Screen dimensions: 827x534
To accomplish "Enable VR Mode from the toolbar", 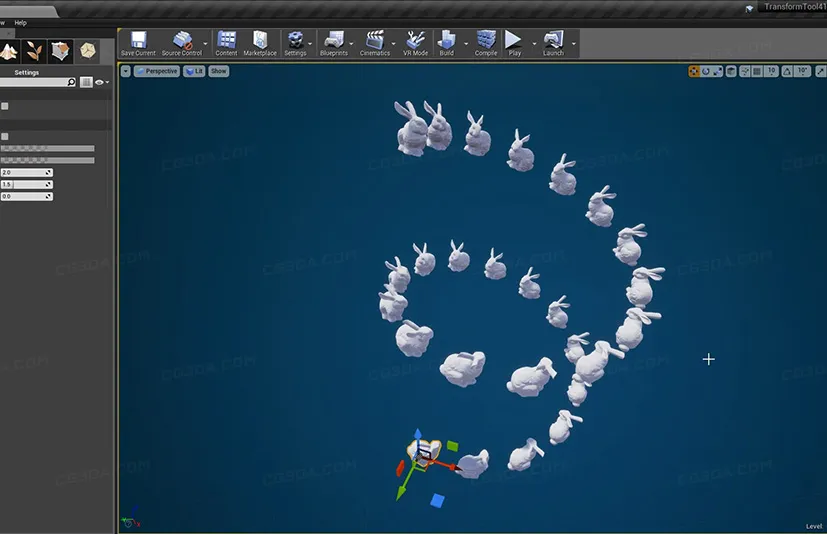I will point(416,43).
